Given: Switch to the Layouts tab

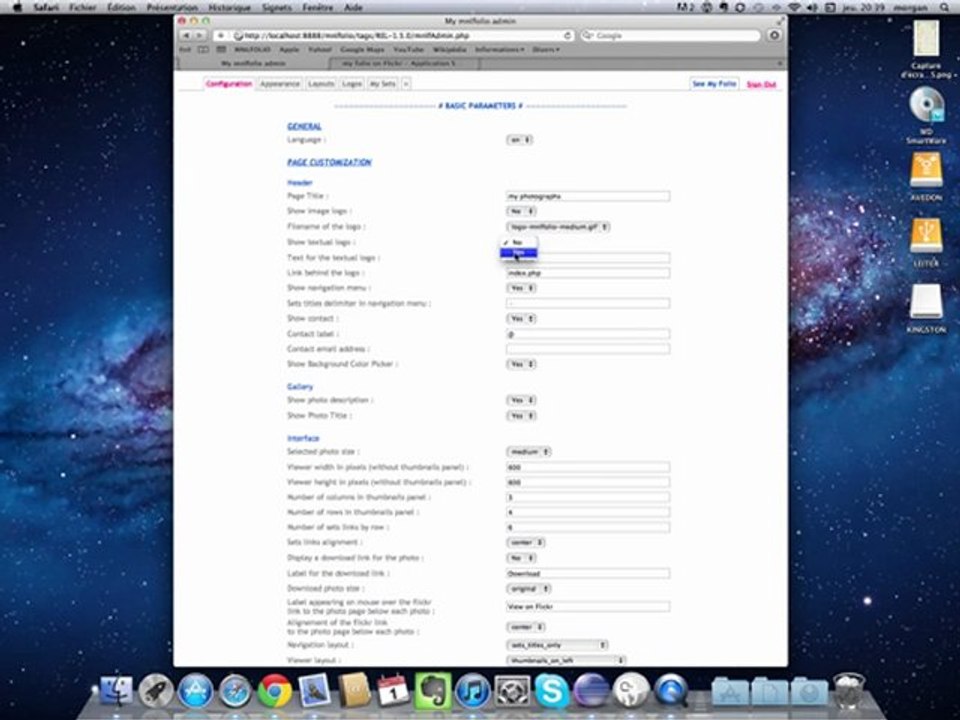Looking at the screenshot, I should (x=321, y=84).
